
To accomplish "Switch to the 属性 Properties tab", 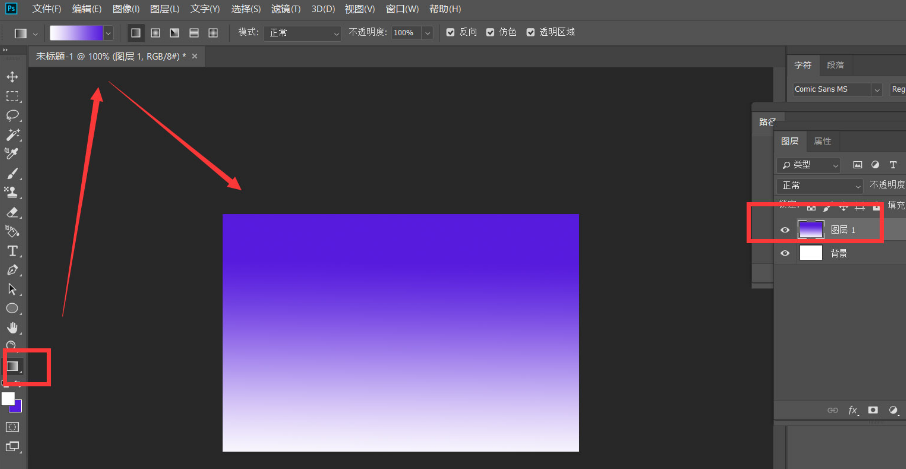I will tap(822, 141).
